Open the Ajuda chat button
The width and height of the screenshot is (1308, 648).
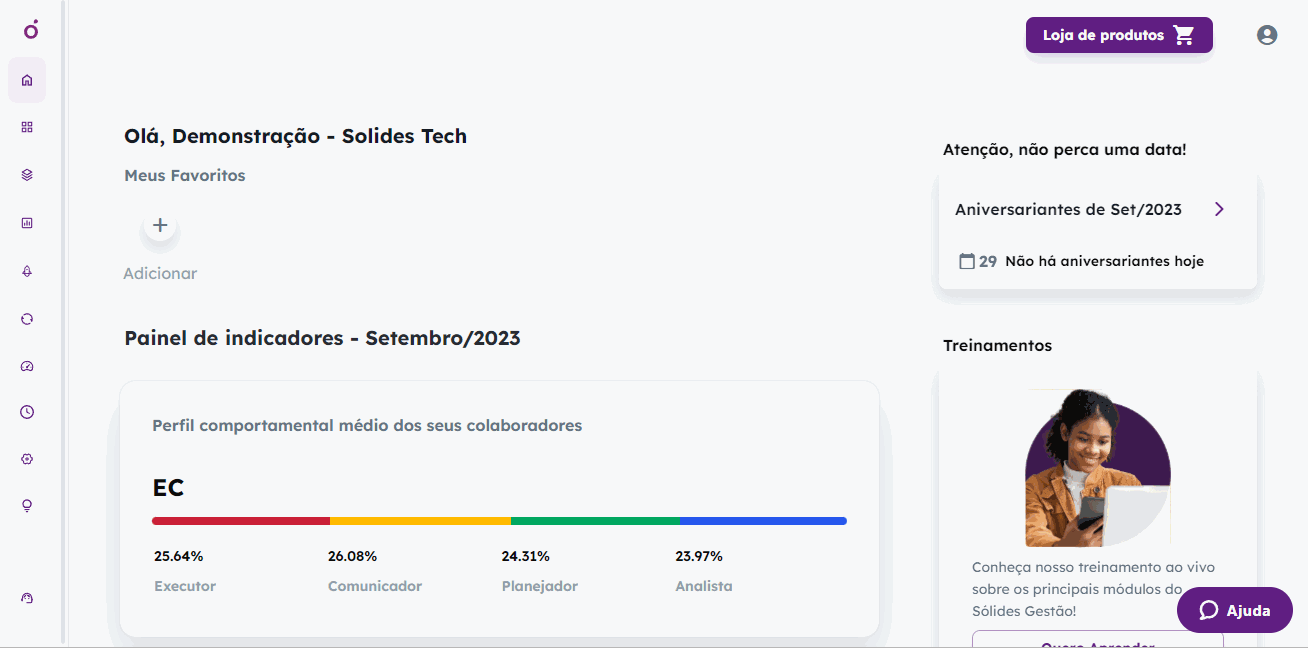1235,610
